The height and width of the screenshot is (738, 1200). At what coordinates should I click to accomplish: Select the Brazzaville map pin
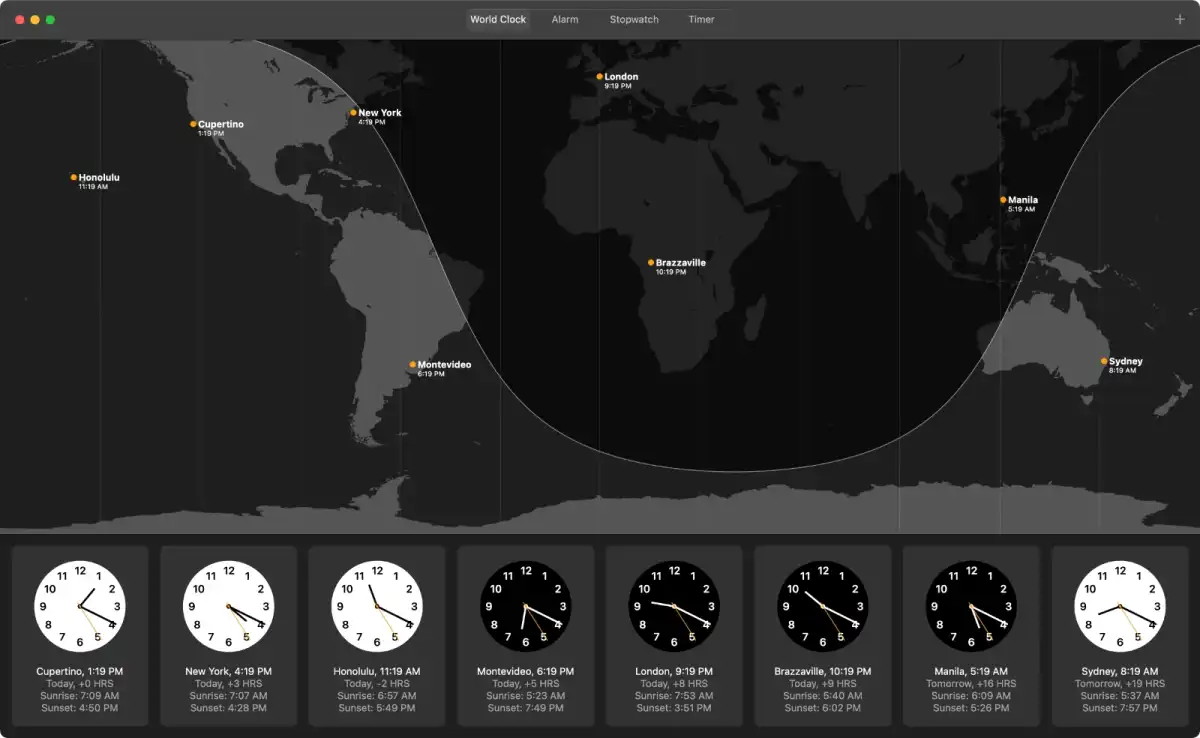(x=651, y=262)
